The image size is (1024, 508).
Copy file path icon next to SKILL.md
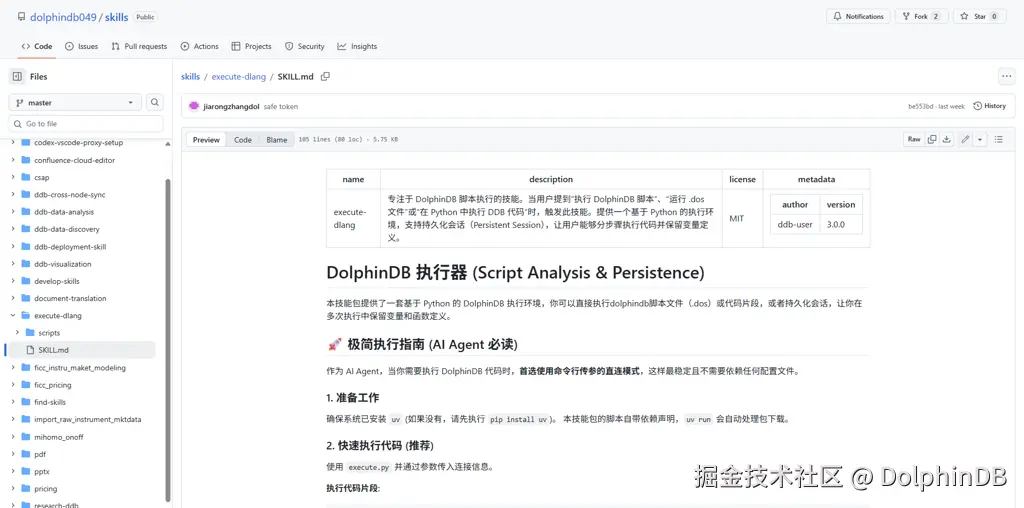click(325, 76)
